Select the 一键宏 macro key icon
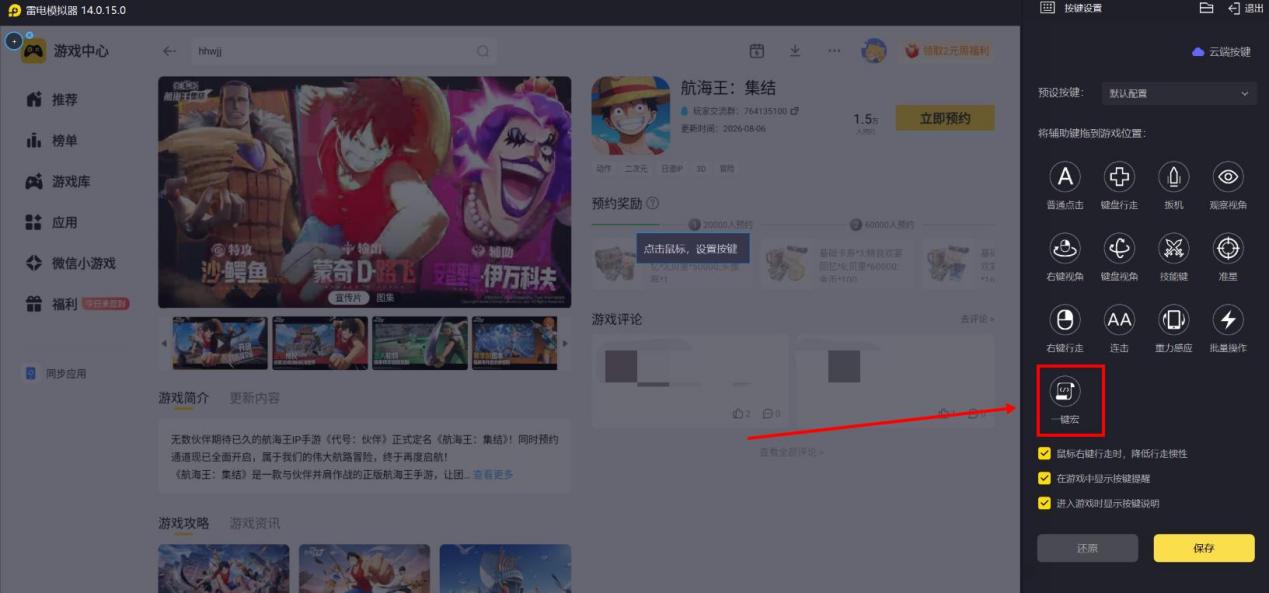The height and width of the screenshot is (593, 1269). pos(1065,391)
